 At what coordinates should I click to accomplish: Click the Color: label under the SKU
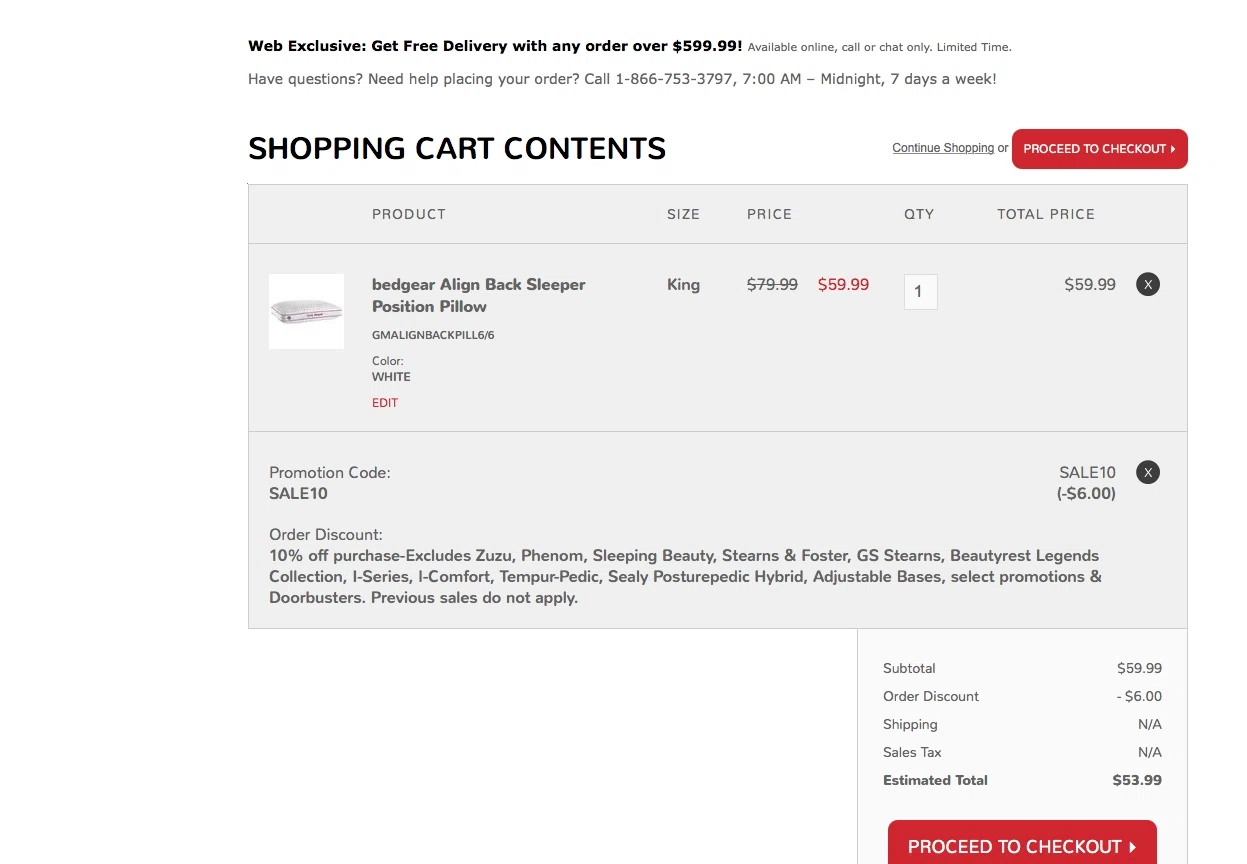pos(388,361)
